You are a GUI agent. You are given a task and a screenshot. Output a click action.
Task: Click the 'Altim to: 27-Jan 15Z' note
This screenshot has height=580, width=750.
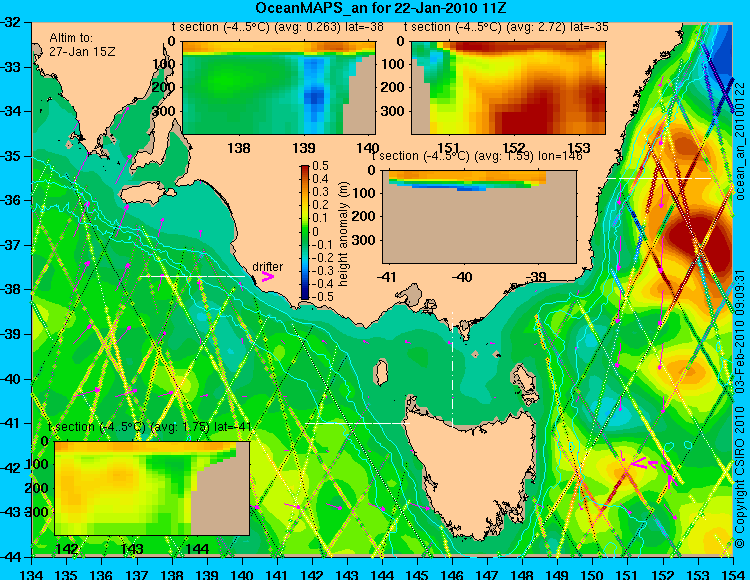click(x=82, y=44)
